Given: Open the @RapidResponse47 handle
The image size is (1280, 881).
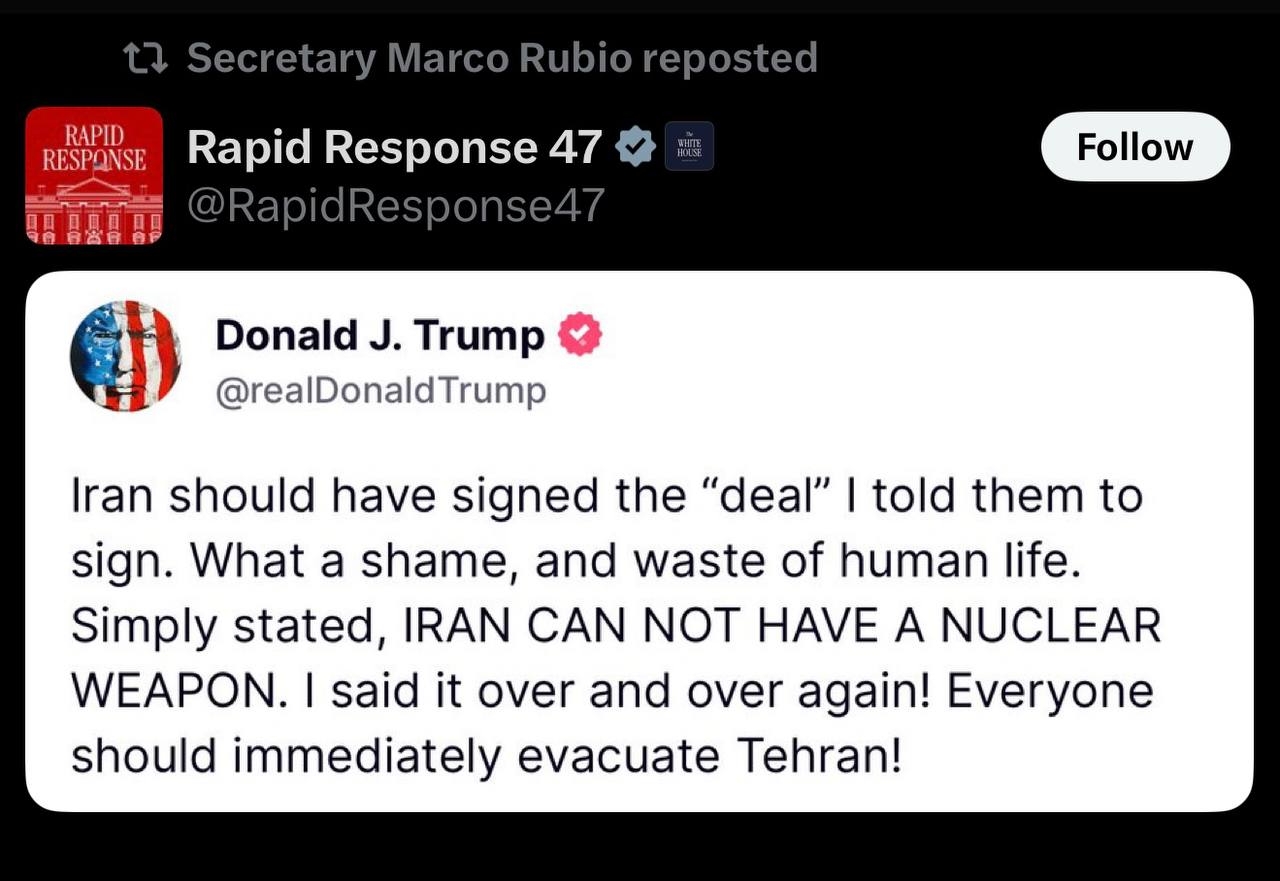Looking at the screenshot, I should pos(396,206).
